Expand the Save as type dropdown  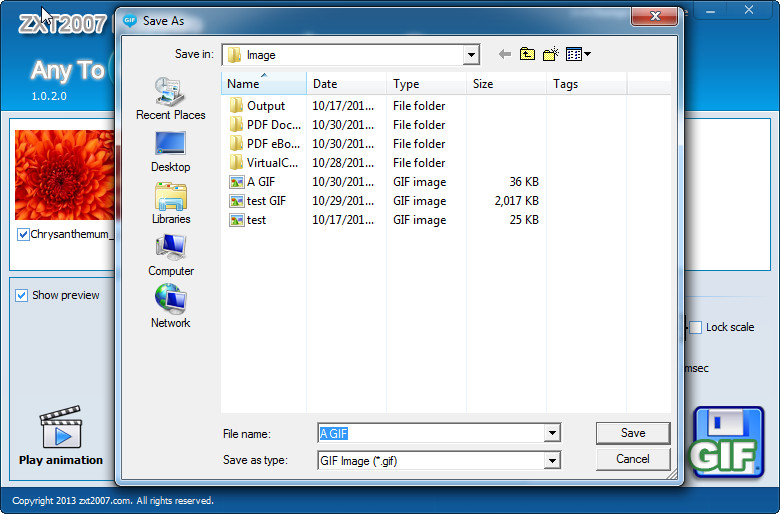click(x=552, y=461)
